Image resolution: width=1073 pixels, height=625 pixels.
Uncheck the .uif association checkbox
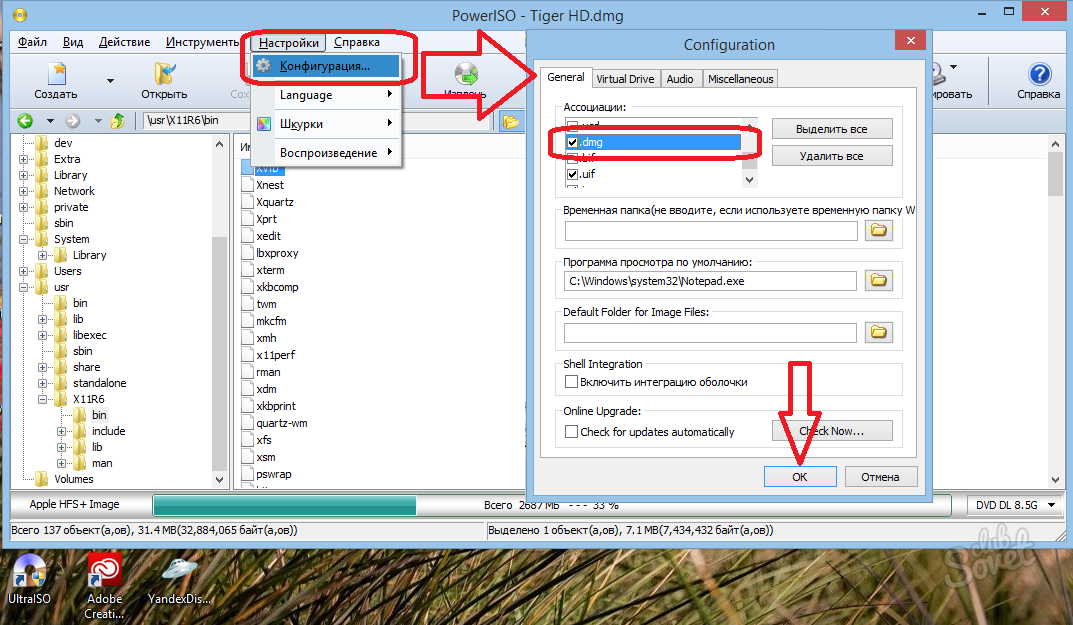point(573,174)
